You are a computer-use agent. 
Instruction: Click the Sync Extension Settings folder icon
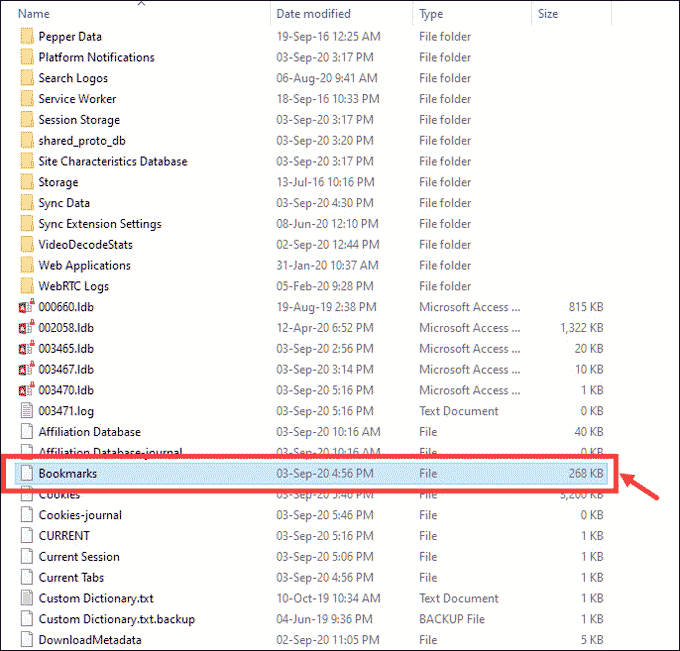(x=27, y=224)
